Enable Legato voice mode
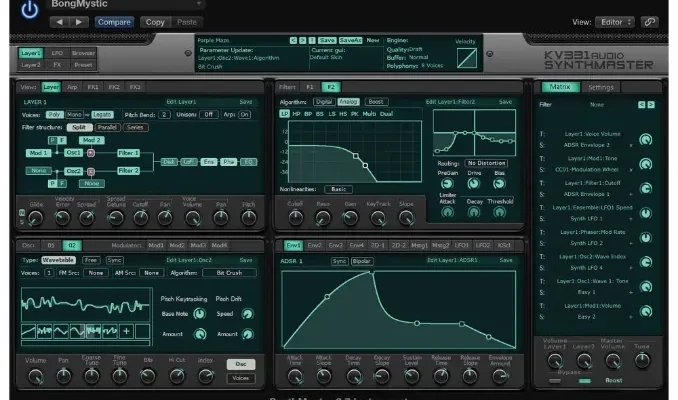 coord(102,114)
